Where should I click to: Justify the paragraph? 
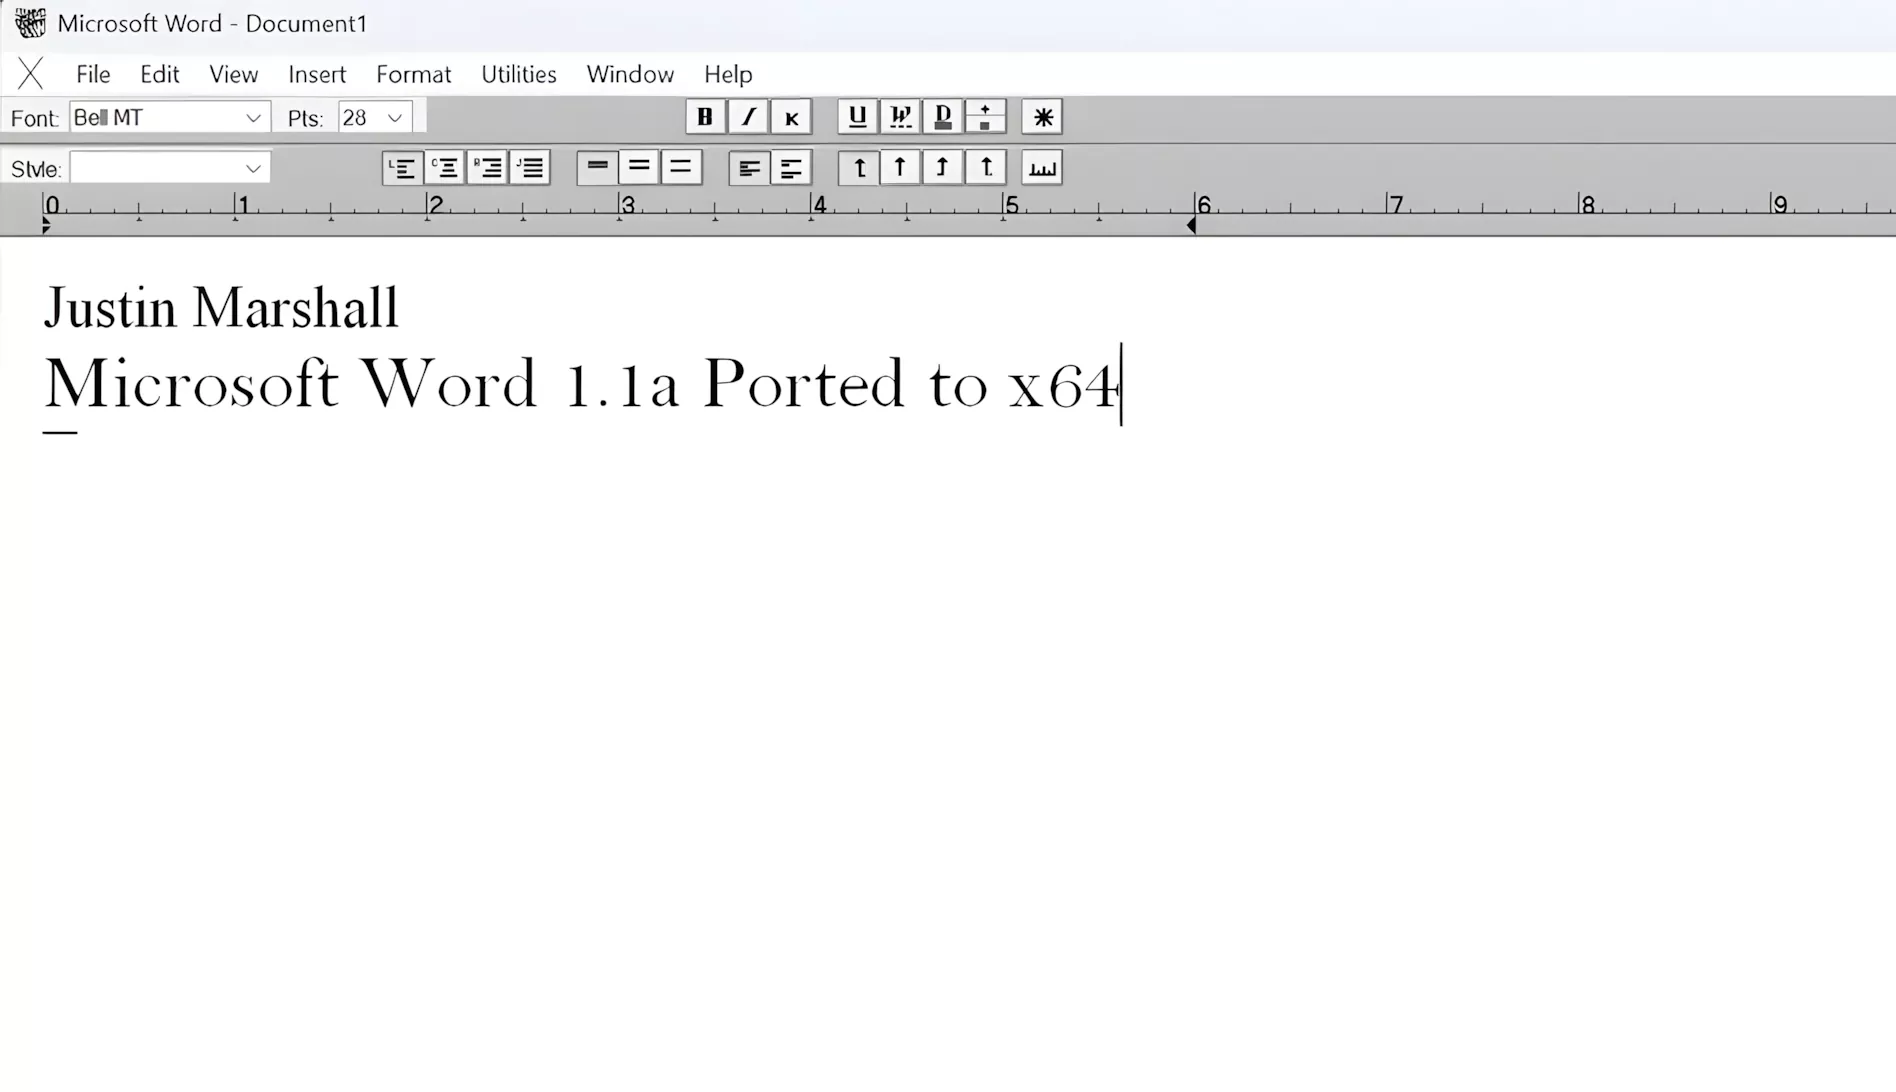click(530, 168)
